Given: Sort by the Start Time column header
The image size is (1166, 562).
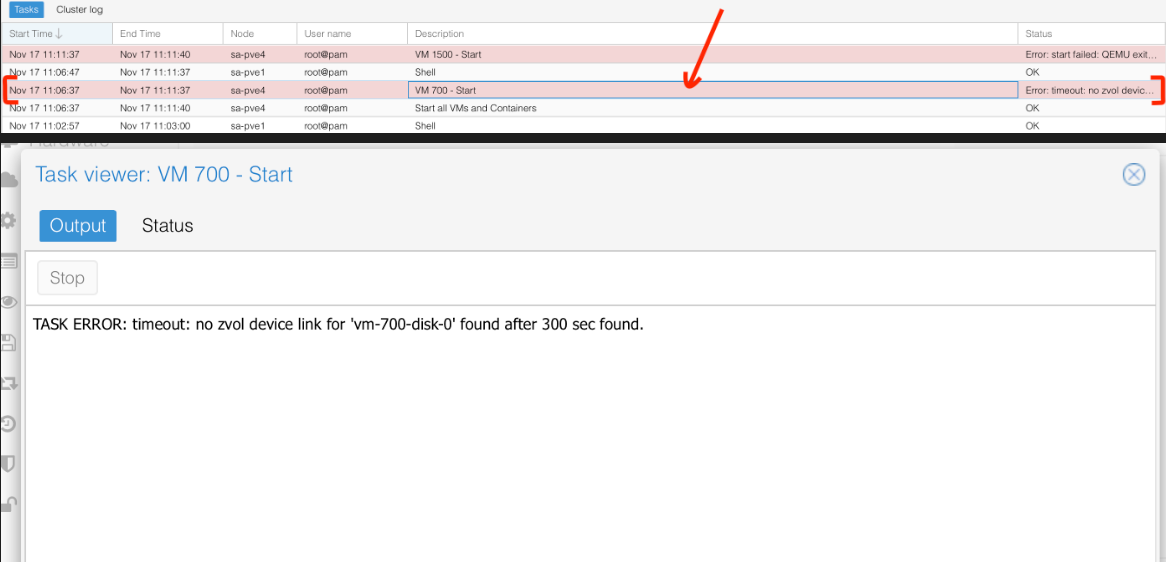Looking at the screenshot, I should pyautogui.click(x=57, y=33).
